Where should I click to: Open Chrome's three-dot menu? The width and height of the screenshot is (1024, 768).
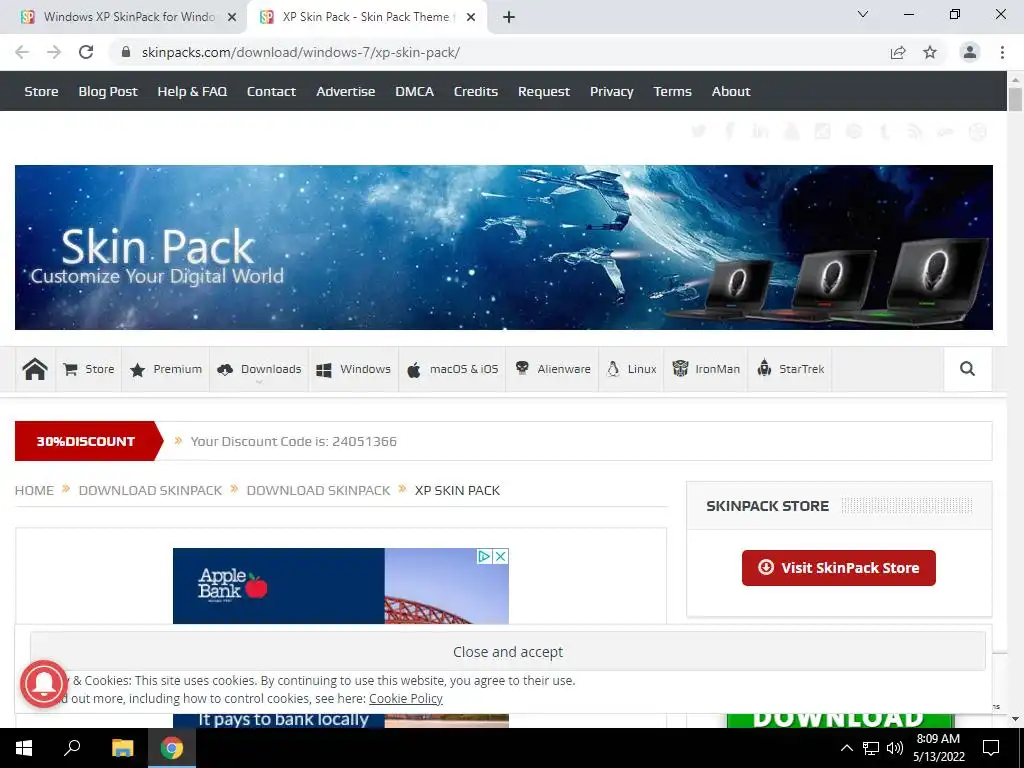1002,52
